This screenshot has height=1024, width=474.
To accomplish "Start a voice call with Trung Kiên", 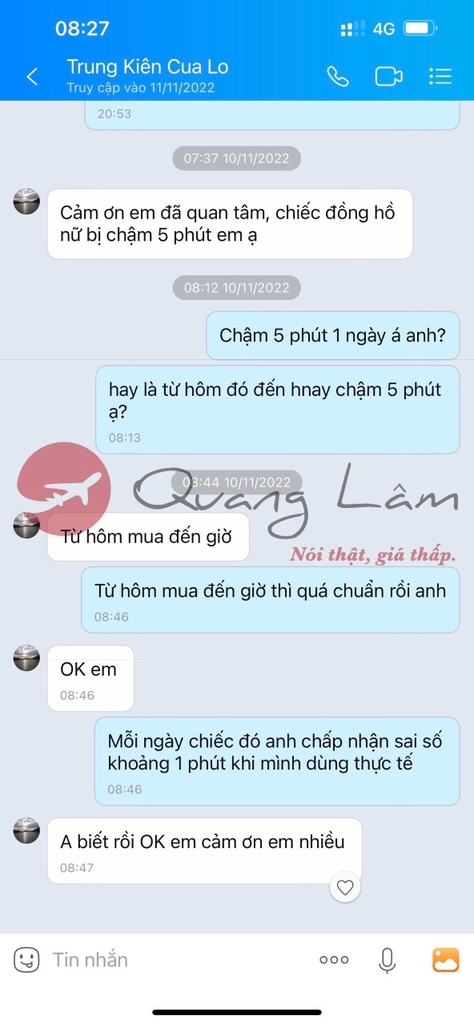I will [x=338, y=76].
